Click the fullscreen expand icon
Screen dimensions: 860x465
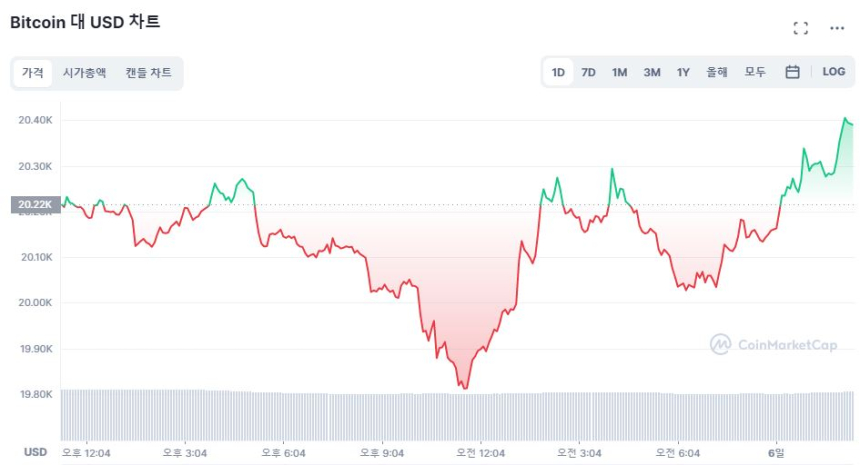(x=800, y=28)
